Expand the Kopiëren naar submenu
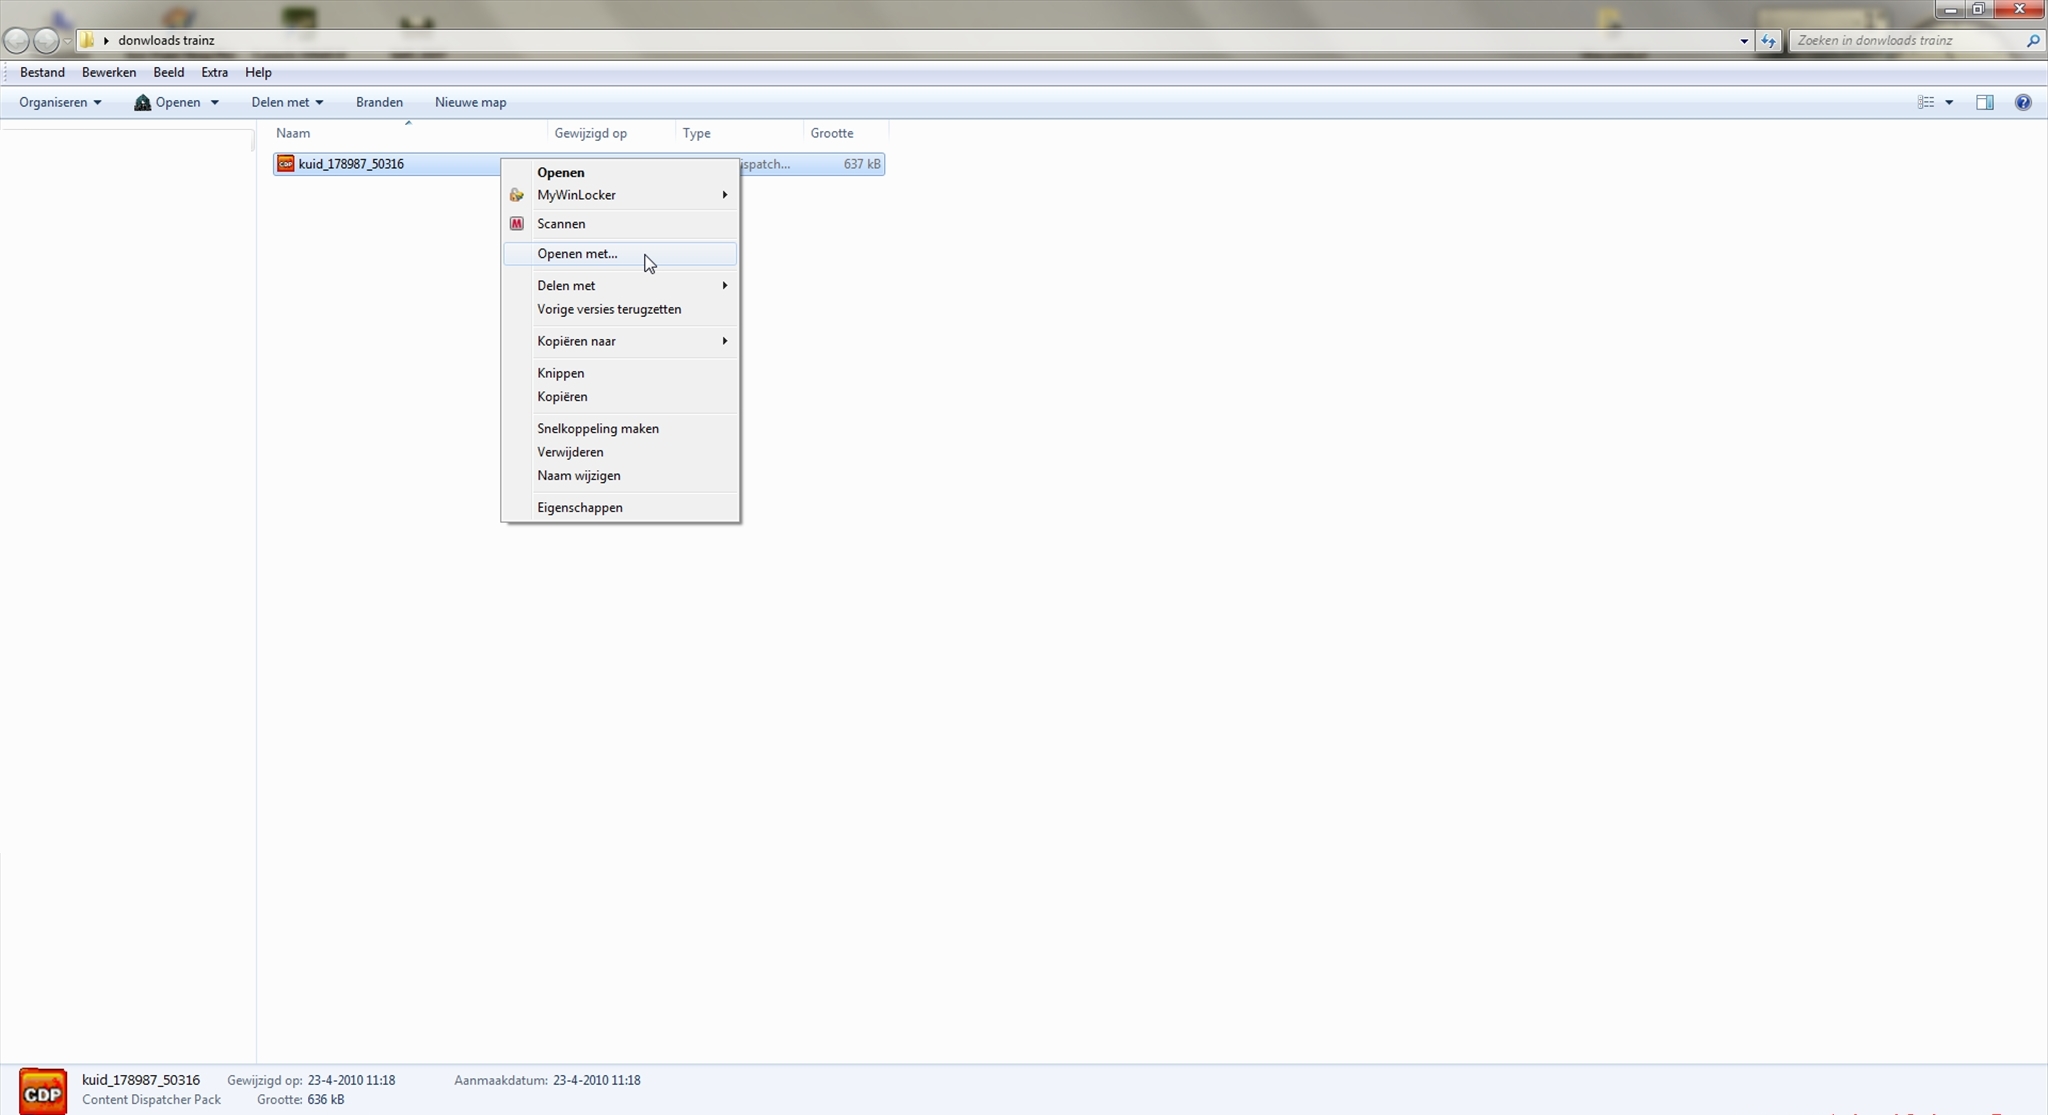Viewport: 2048px width, 1115px height. tap(725, 341)
